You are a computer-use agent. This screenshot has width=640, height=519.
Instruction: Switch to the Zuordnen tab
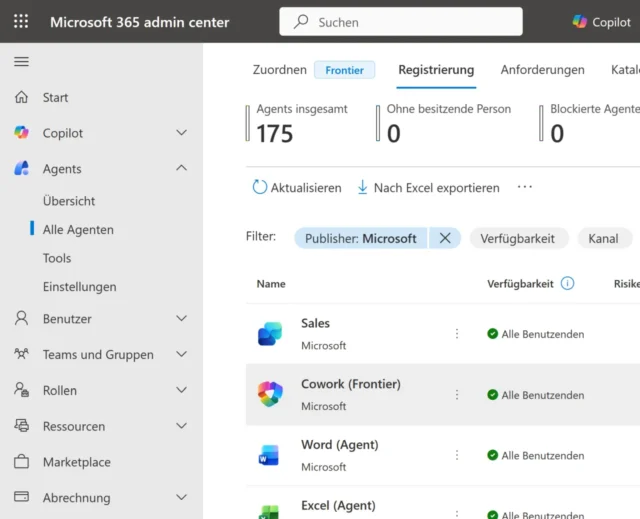(x=280, y=70)
